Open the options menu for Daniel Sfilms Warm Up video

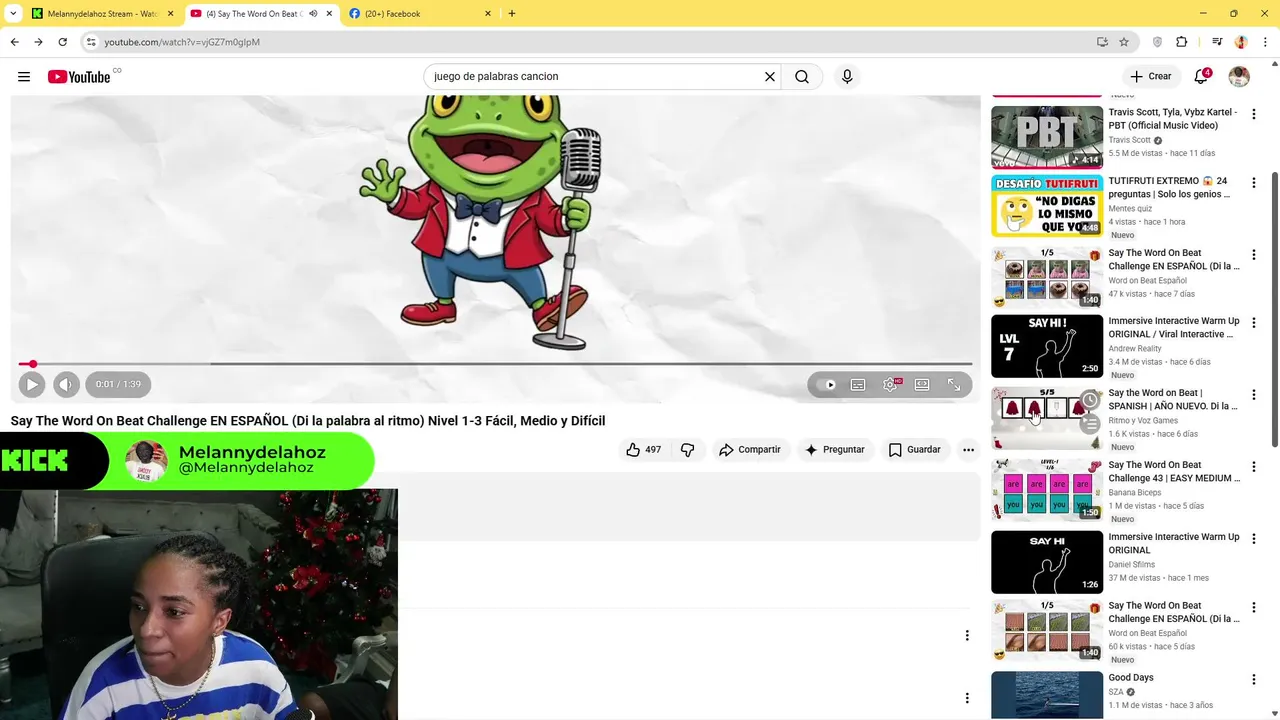[1253, 539]
